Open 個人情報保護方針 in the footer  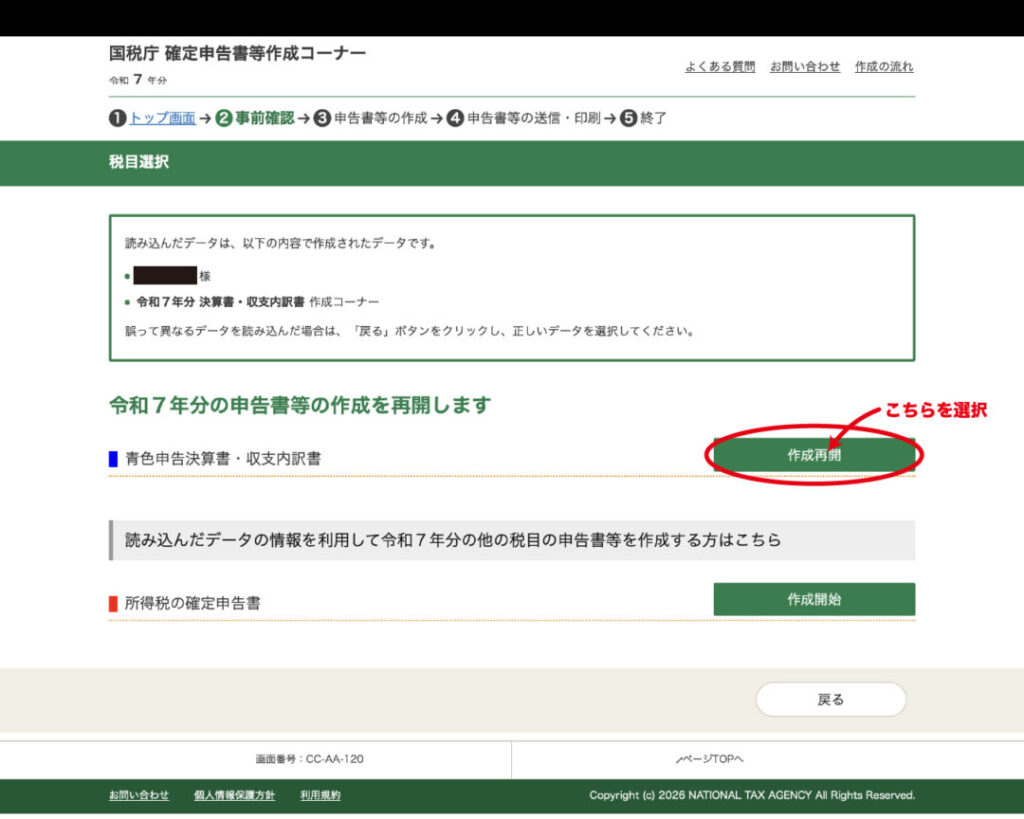(x=234, y=796)
